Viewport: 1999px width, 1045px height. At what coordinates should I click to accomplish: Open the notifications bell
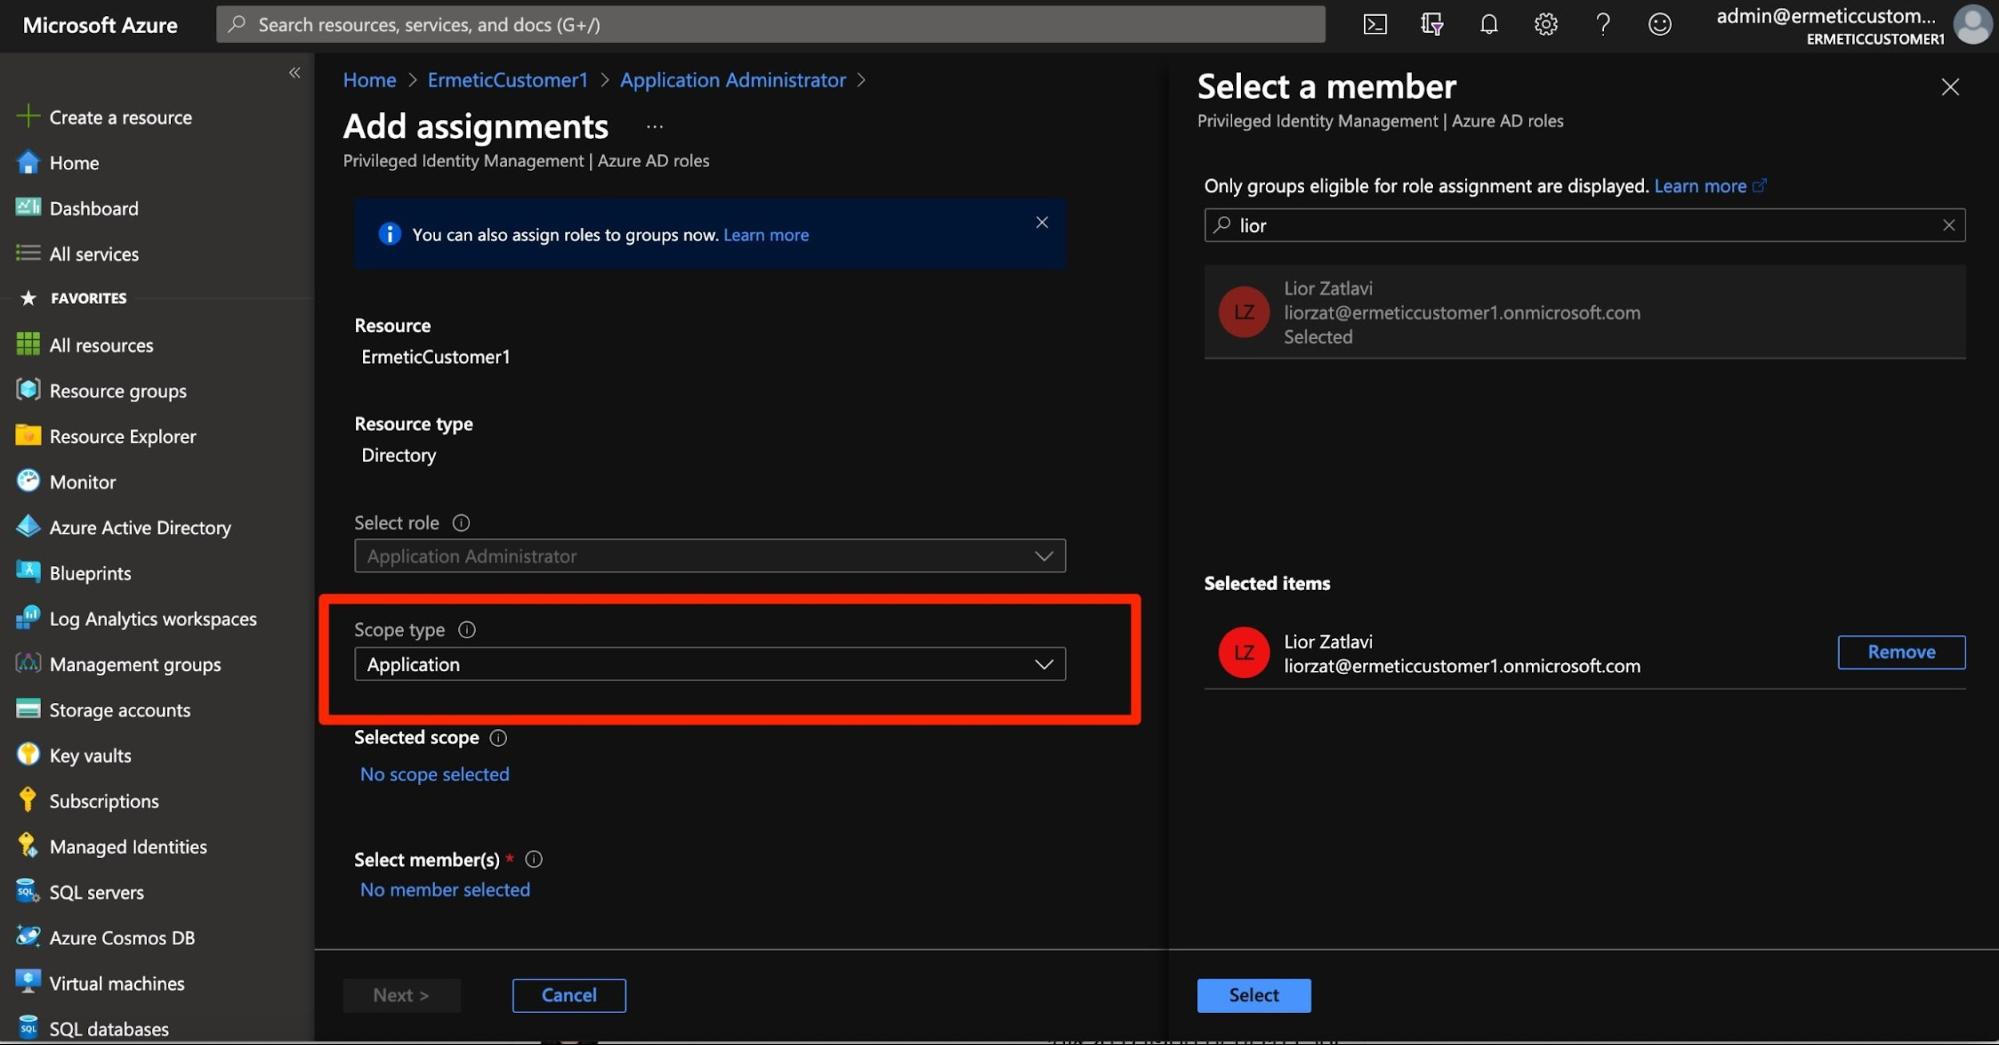[x=1489, y=24]
